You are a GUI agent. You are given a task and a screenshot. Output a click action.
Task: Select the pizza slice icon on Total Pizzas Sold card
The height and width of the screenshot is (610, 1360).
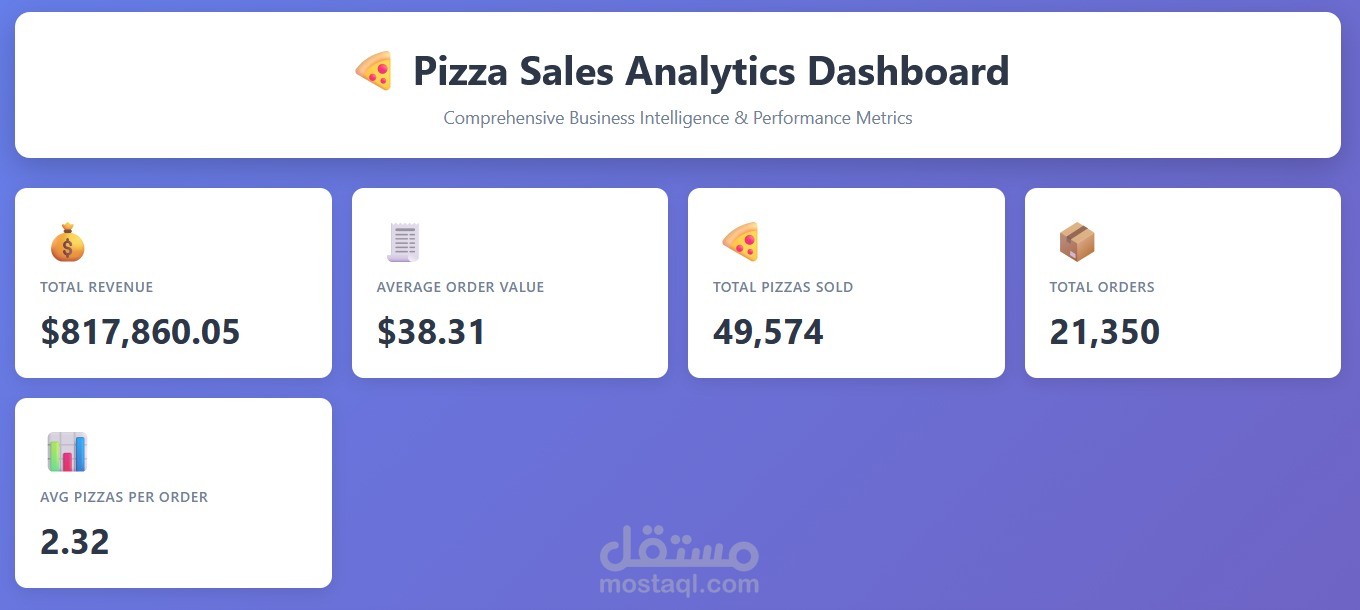pos(740,241)
